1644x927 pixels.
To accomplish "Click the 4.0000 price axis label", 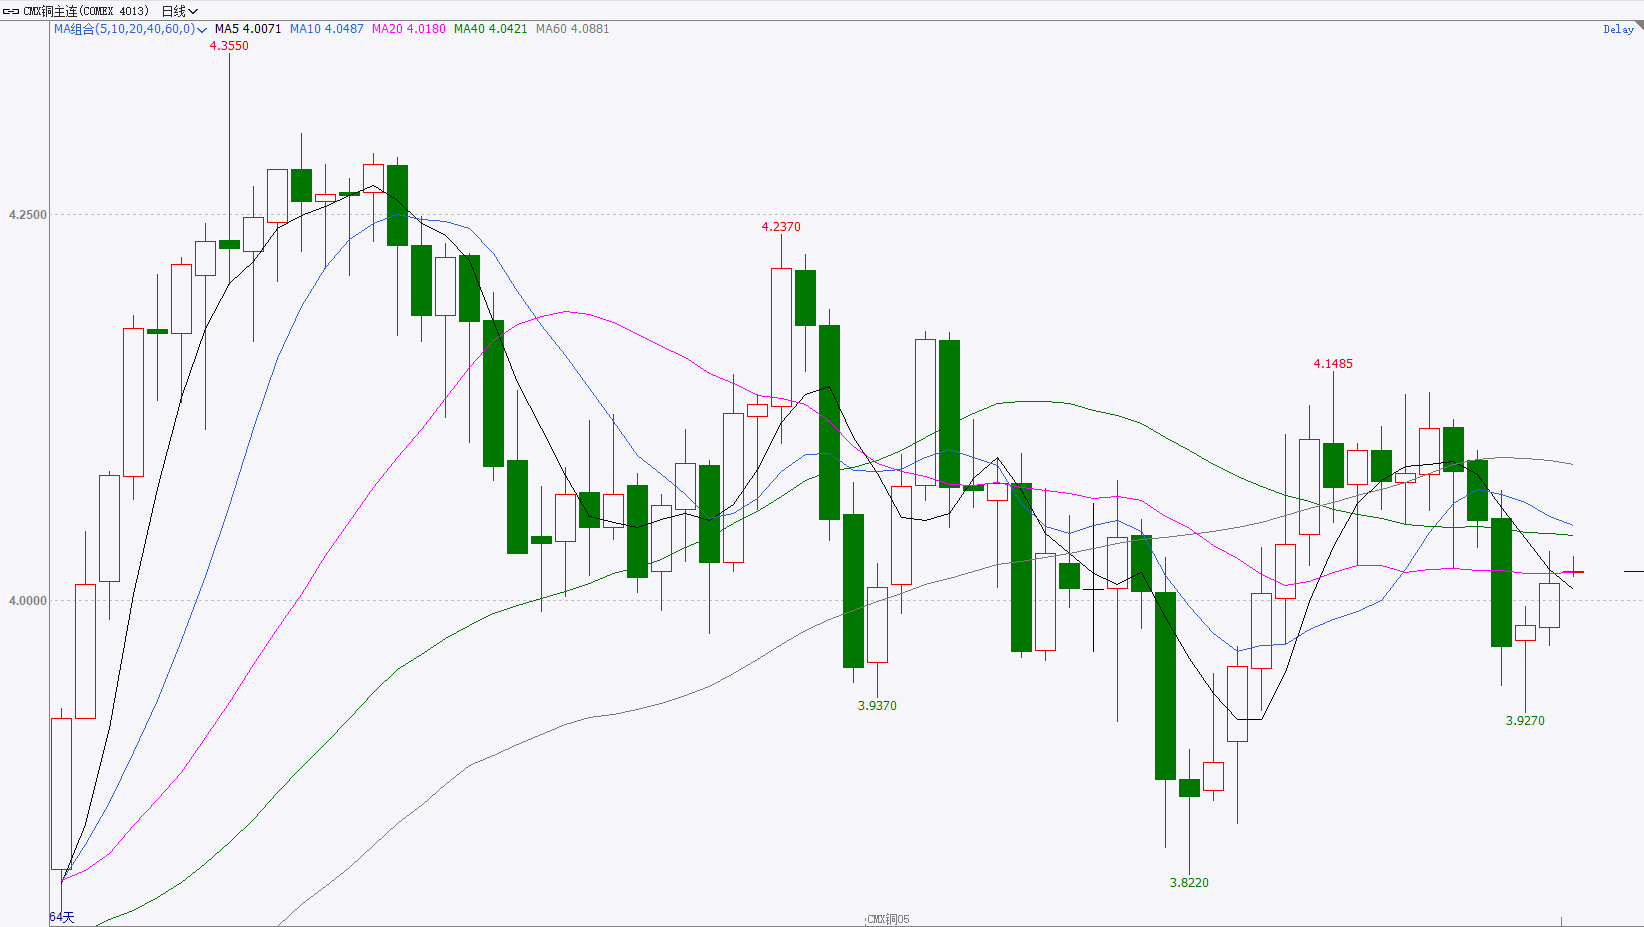I will tap(27, 601).
